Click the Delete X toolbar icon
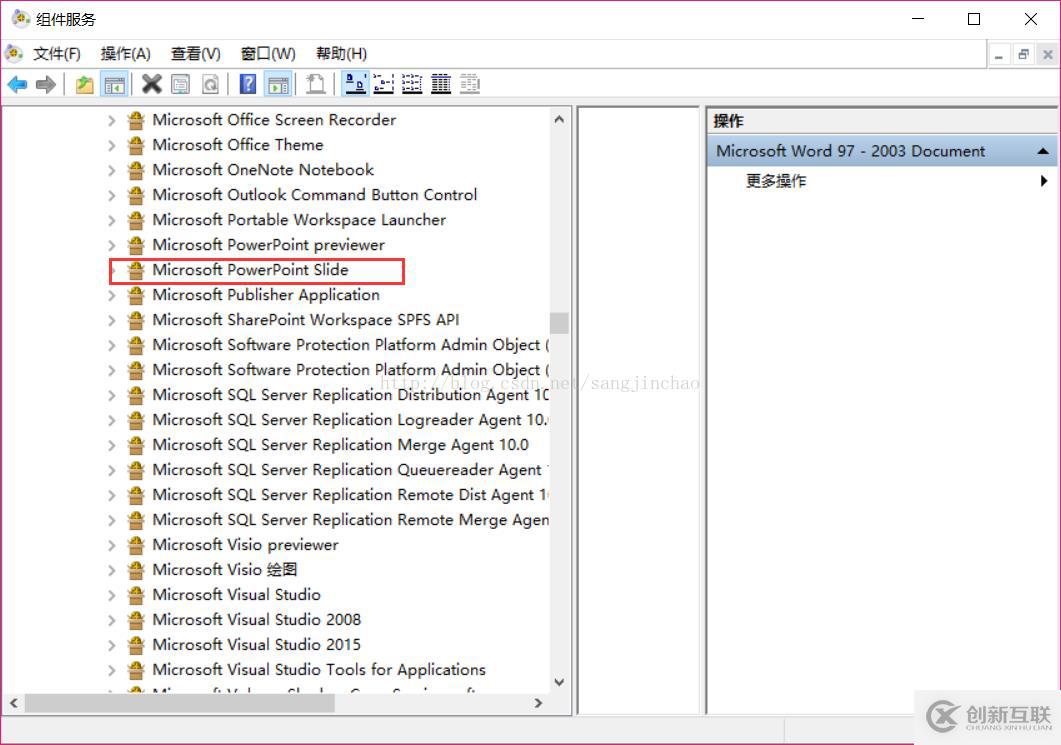The image size is (1061, 745). pos(152,85)
